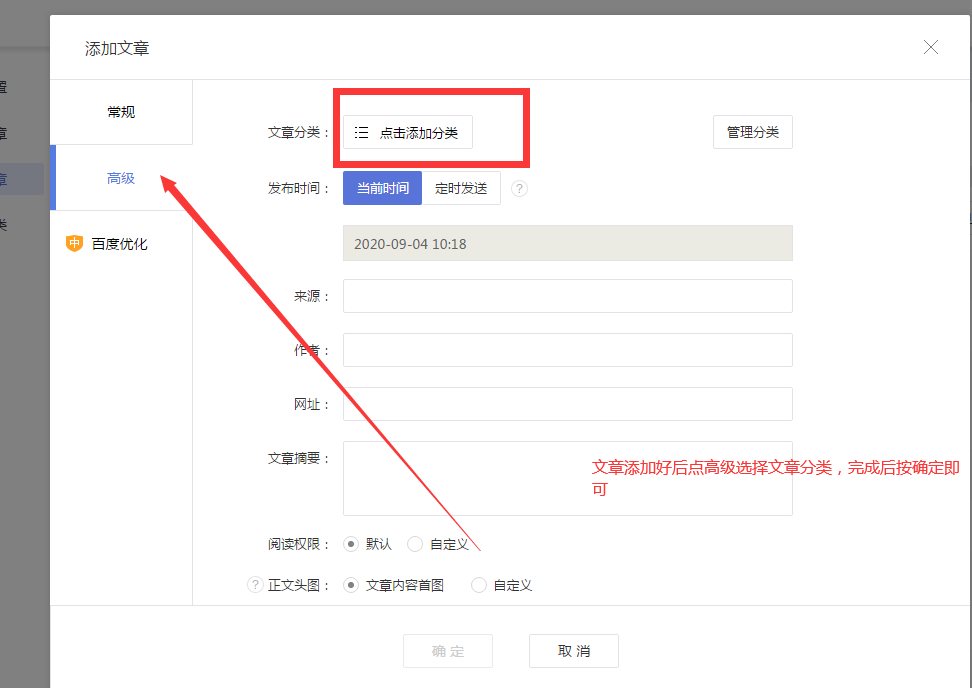Close the 添加文章 dialog with the X icon
The height and width of the screenshot is (688, 972).
pyautogui.click(x=931, y=47)
